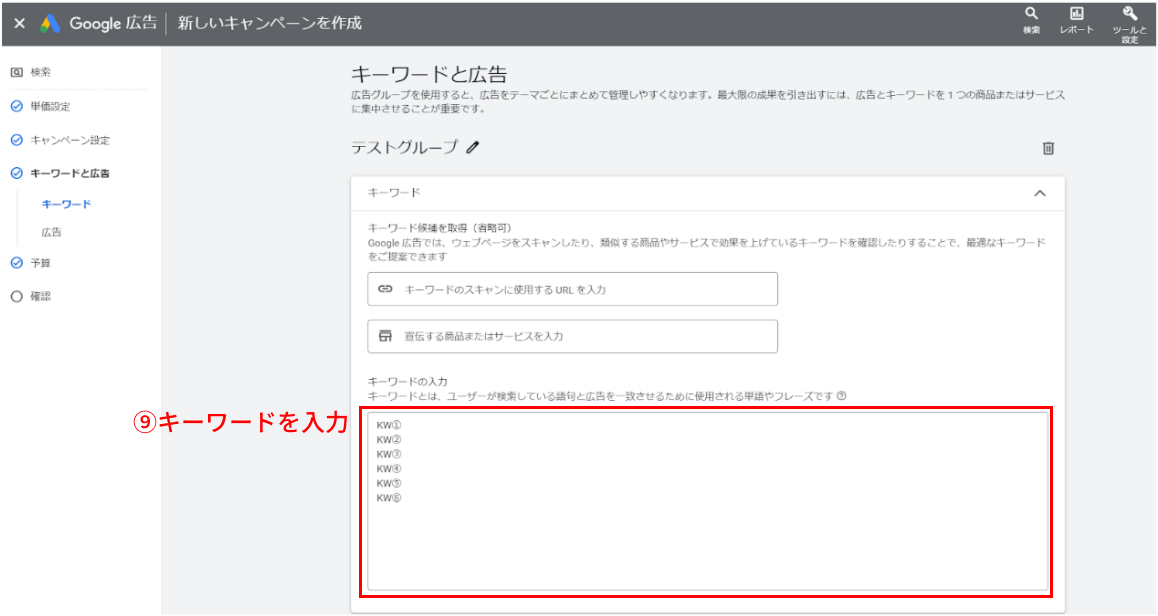Click the check icon beside キーワードと広告
This screenshot has height=616, width=1158.
tap(16, 174)
